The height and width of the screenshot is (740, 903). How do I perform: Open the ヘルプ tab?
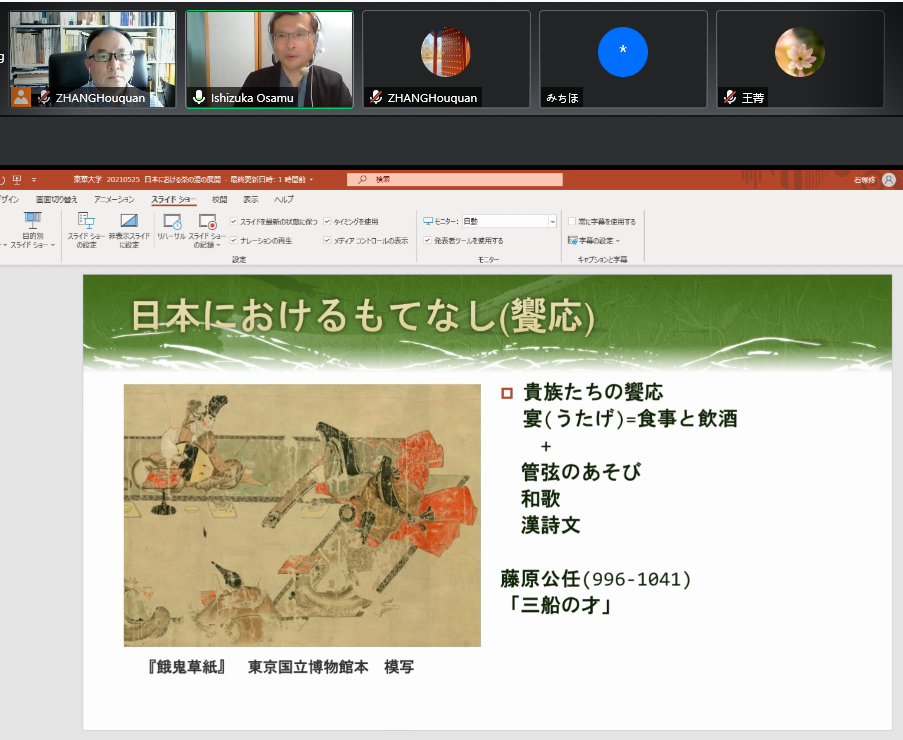click(x=284, y=200)
